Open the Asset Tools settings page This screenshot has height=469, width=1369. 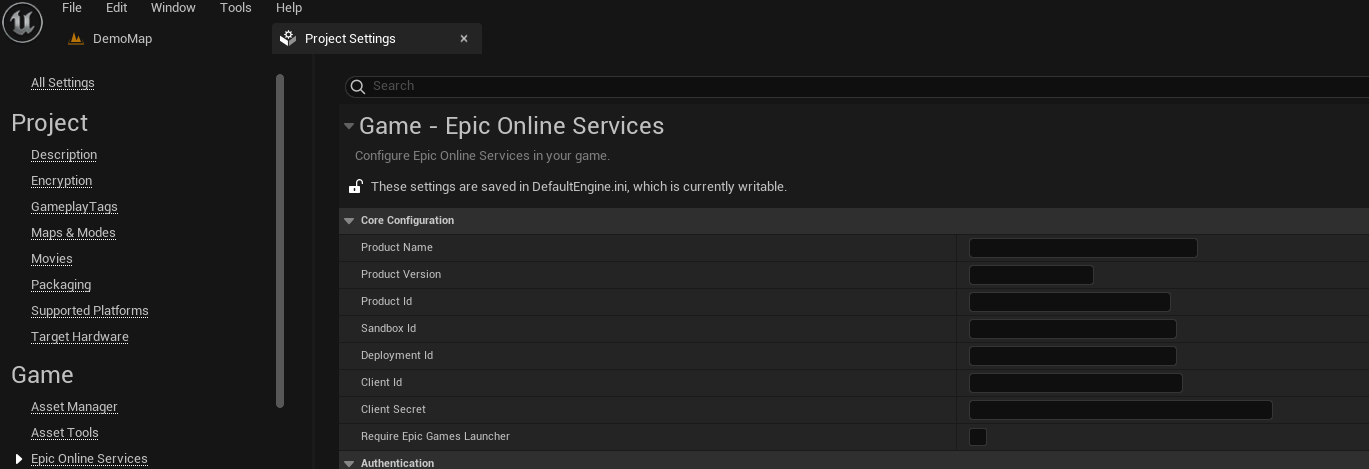click(x=65, y=433)
